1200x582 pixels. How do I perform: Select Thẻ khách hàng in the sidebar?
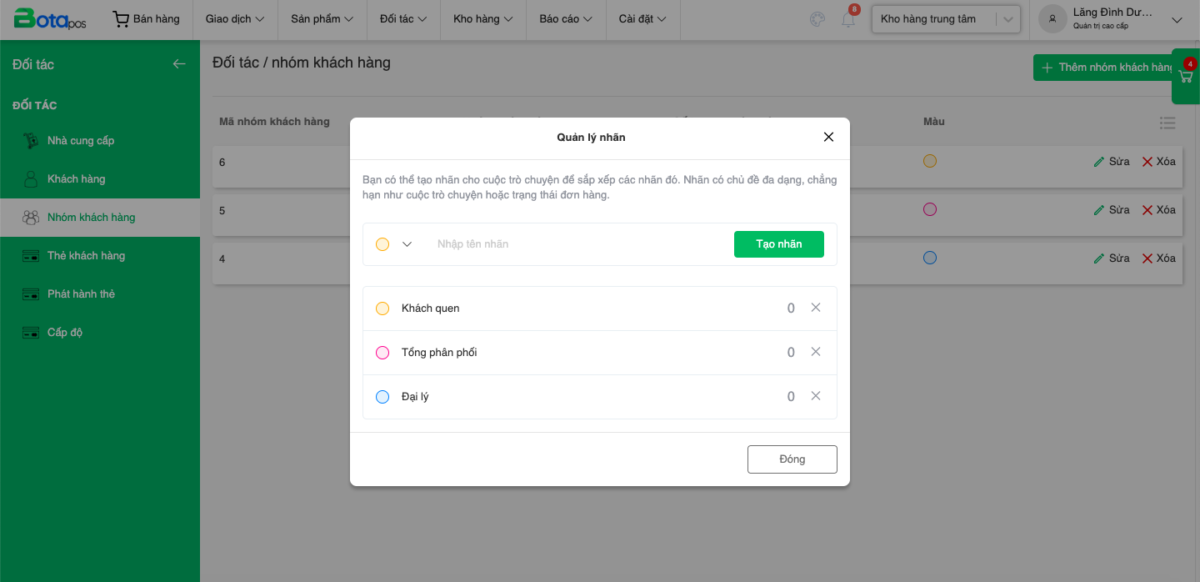click(86, 256)
